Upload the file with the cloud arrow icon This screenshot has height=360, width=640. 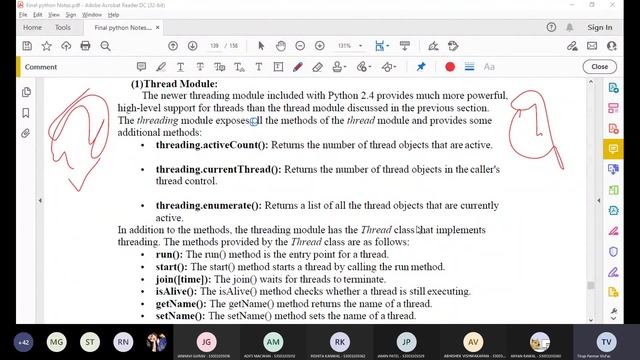pyautogui.click(x=66, y=46)
